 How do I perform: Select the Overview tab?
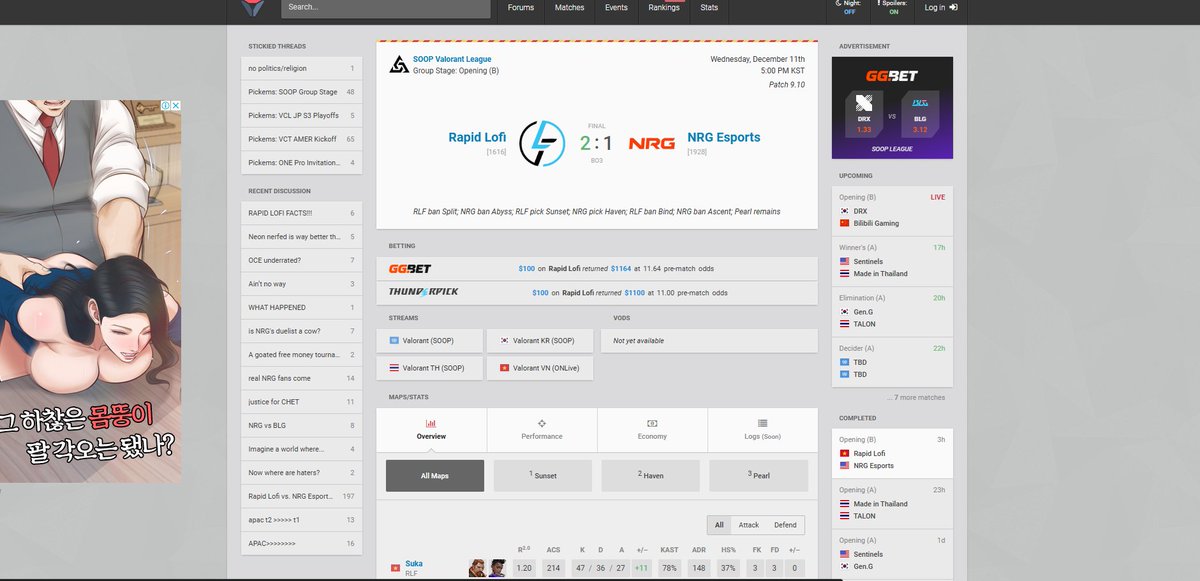[x=432, y=430]
